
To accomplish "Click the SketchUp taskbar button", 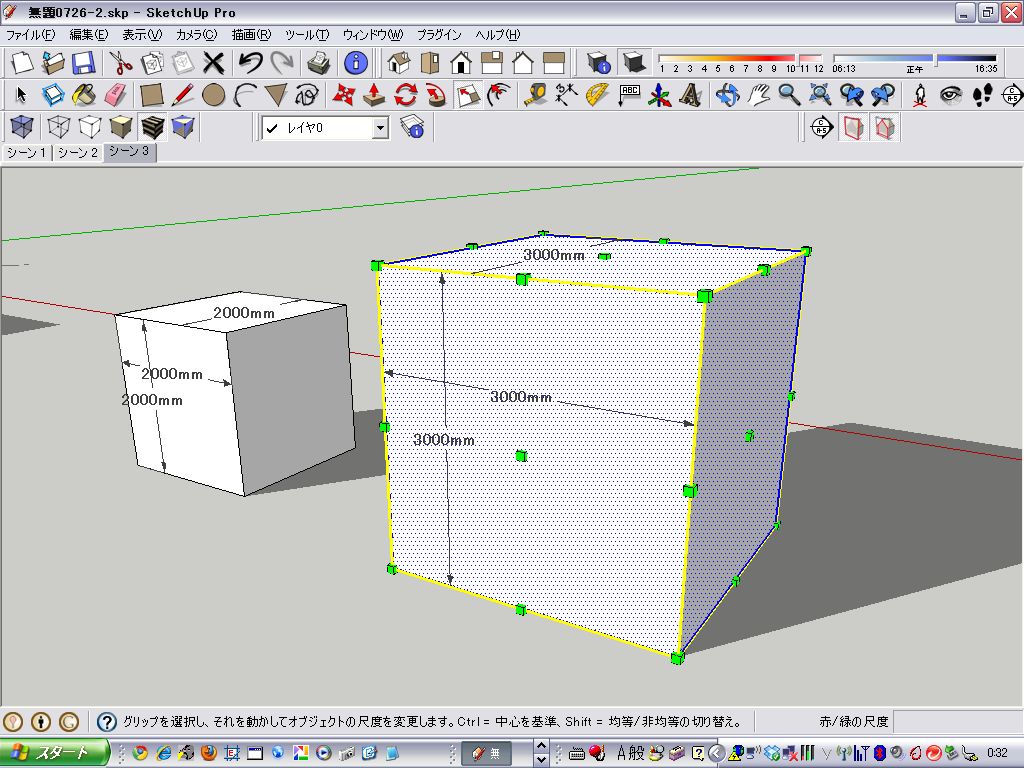I will [x=486, y=753].
